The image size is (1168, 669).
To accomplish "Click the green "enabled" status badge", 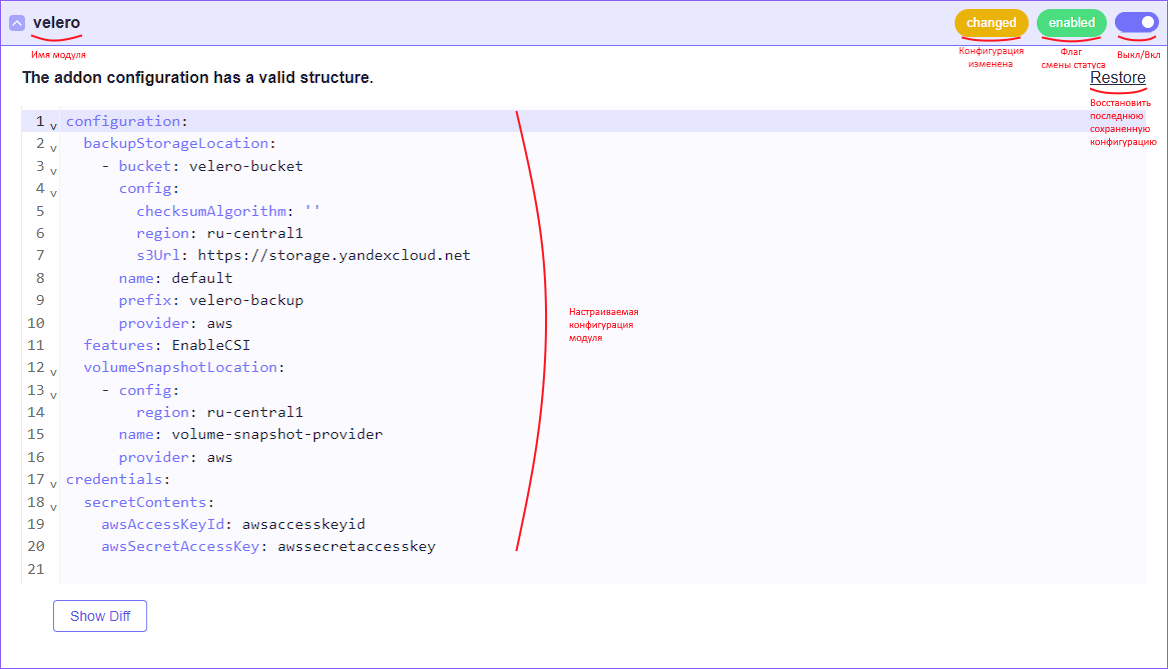I will [x=1071, y=23].
